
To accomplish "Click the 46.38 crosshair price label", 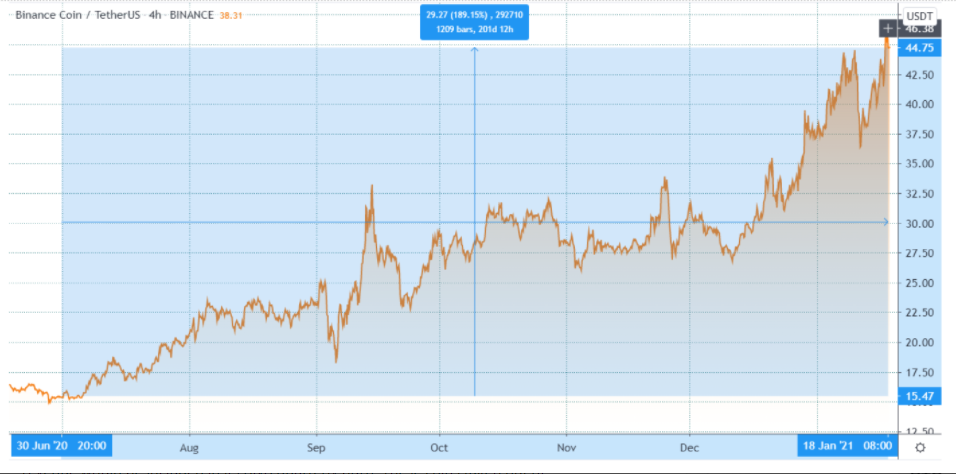I will coord(920,29).
